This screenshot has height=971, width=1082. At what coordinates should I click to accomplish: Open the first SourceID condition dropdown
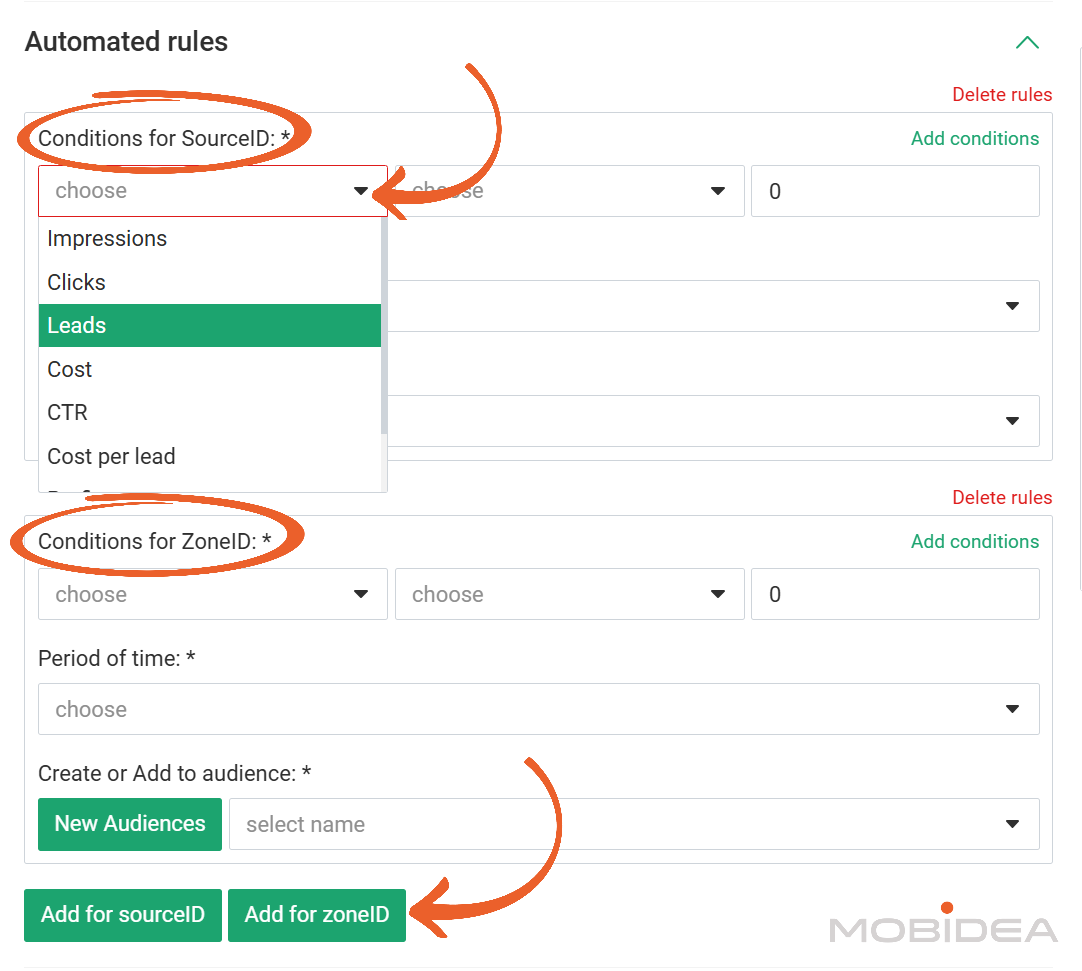pos(213,191)
